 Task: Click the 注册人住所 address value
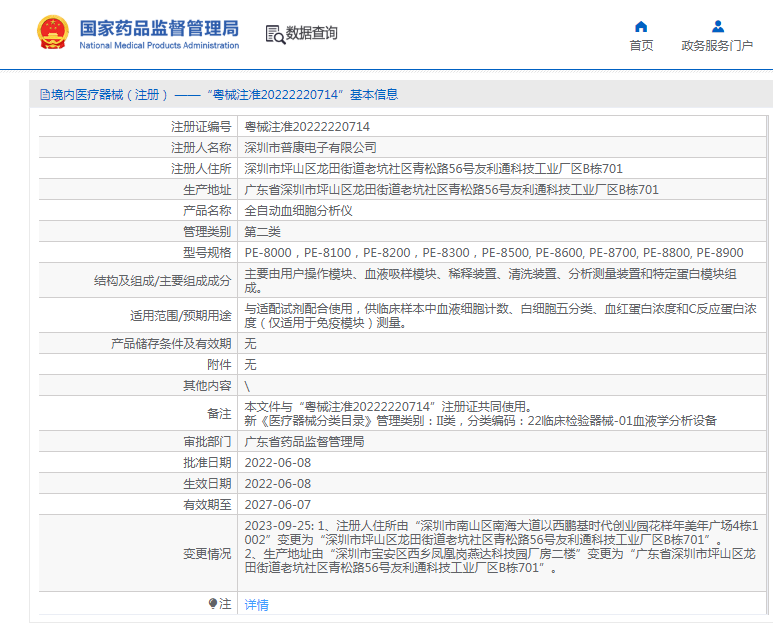tap(433, 169)
